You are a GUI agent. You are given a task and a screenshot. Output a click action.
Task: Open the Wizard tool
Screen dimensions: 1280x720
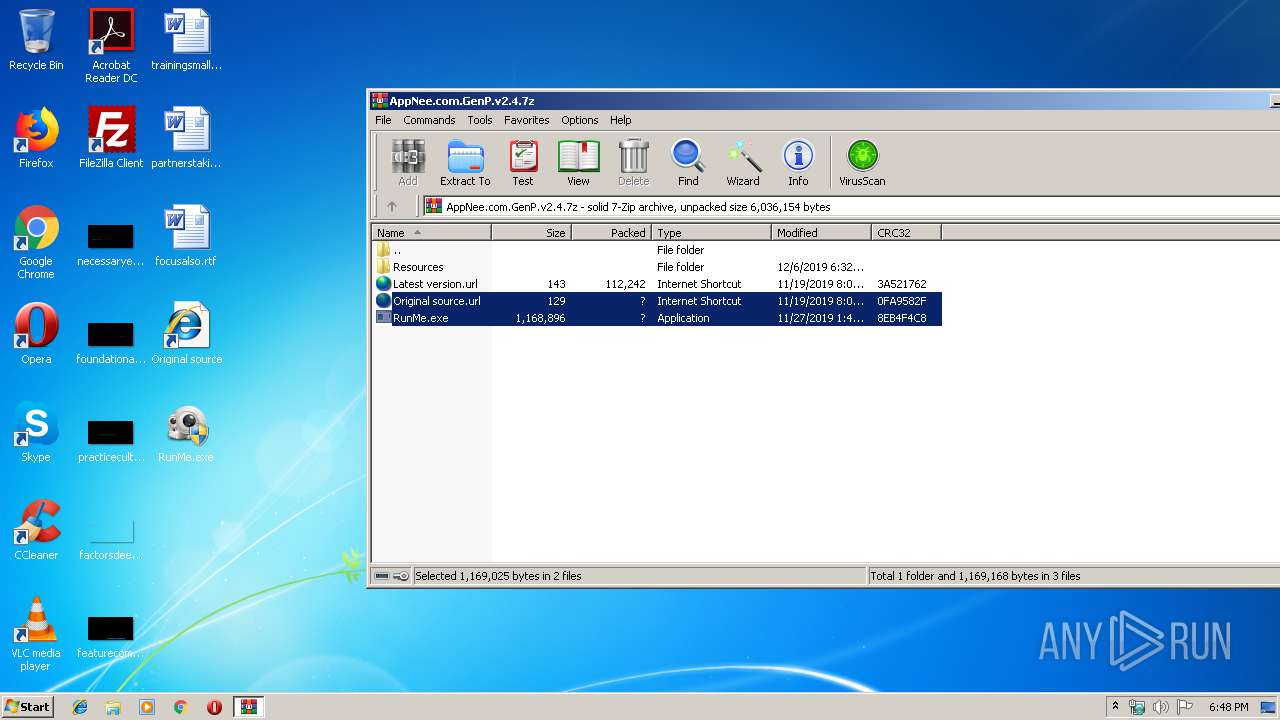click(x=743, y=163)
